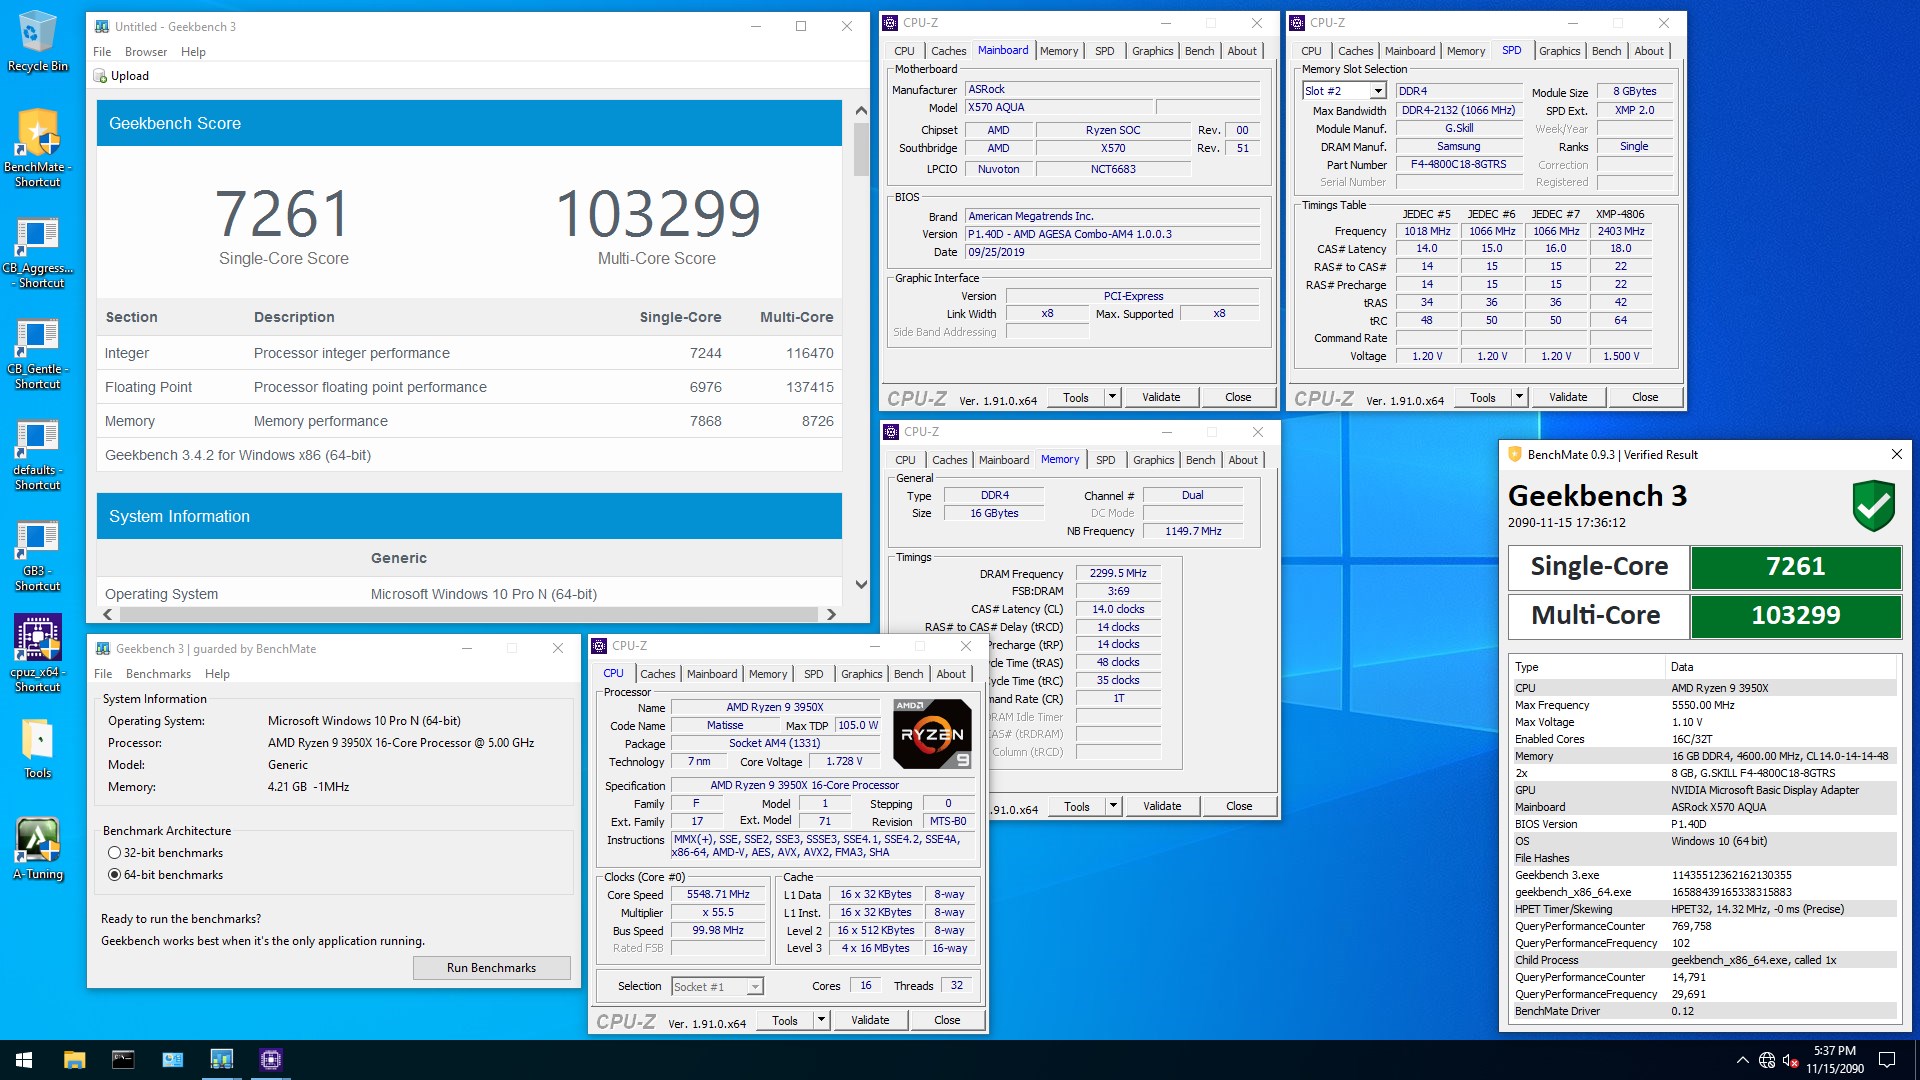Click the Windows Start button
This screenshot has height=1080, width=1920.
click(x=24, y=1060)
